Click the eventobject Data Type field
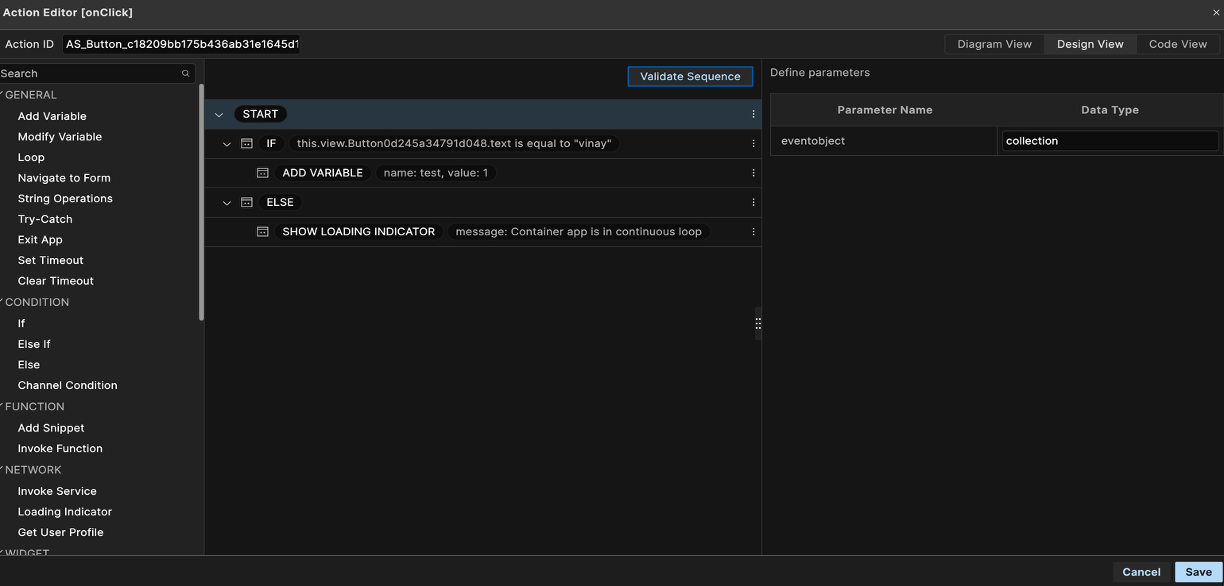Viewport: 1224px width, 586px height. [1110, 141]
